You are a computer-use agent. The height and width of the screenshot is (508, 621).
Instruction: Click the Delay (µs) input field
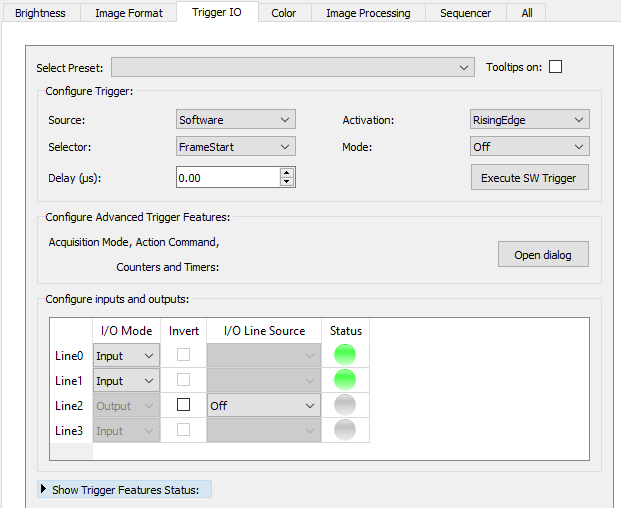pyautogui.click(x=227, y=177)
